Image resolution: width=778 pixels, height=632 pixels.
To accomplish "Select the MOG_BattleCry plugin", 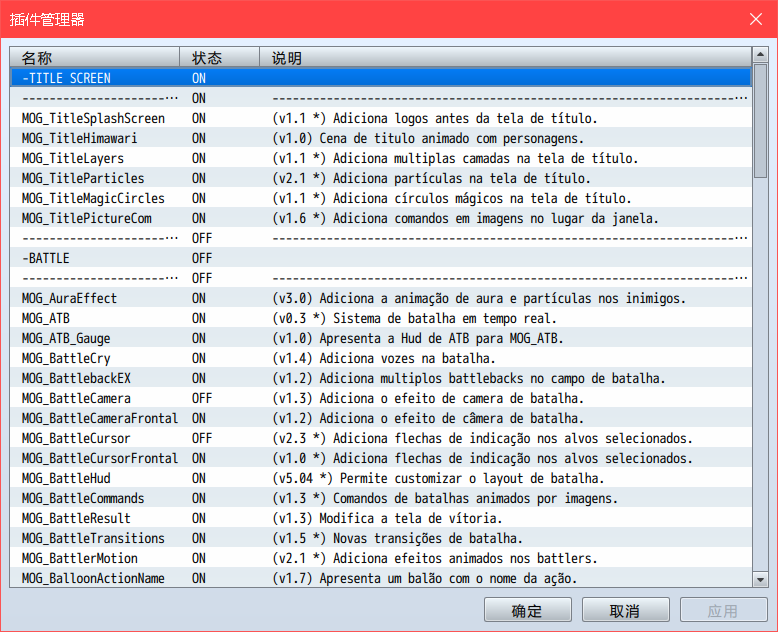I will click(x=381, y=358).
